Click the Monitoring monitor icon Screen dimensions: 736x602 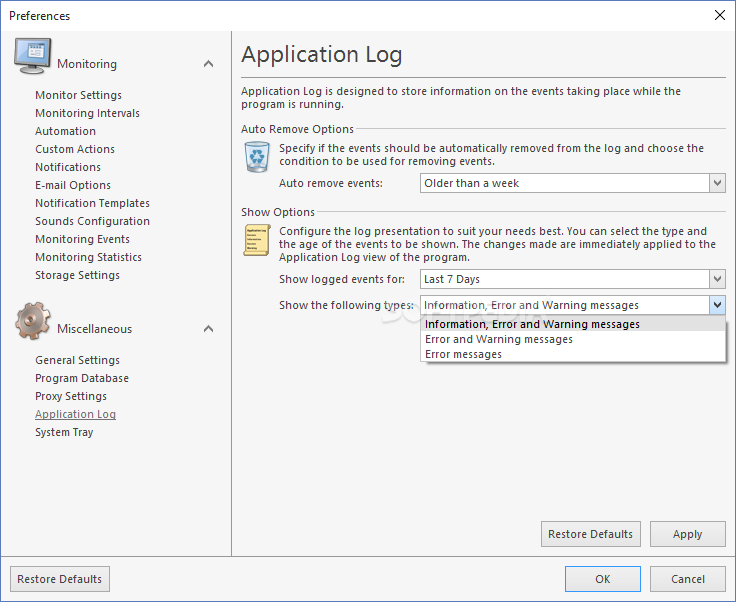click(x=32, y=56)
